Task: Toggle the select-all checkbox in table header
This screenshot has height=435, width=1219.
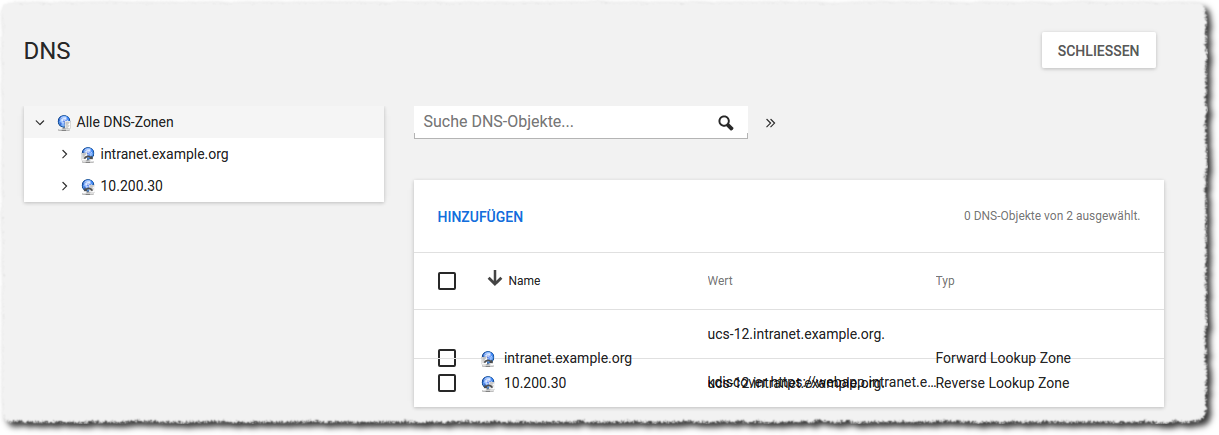Action: 447,281
